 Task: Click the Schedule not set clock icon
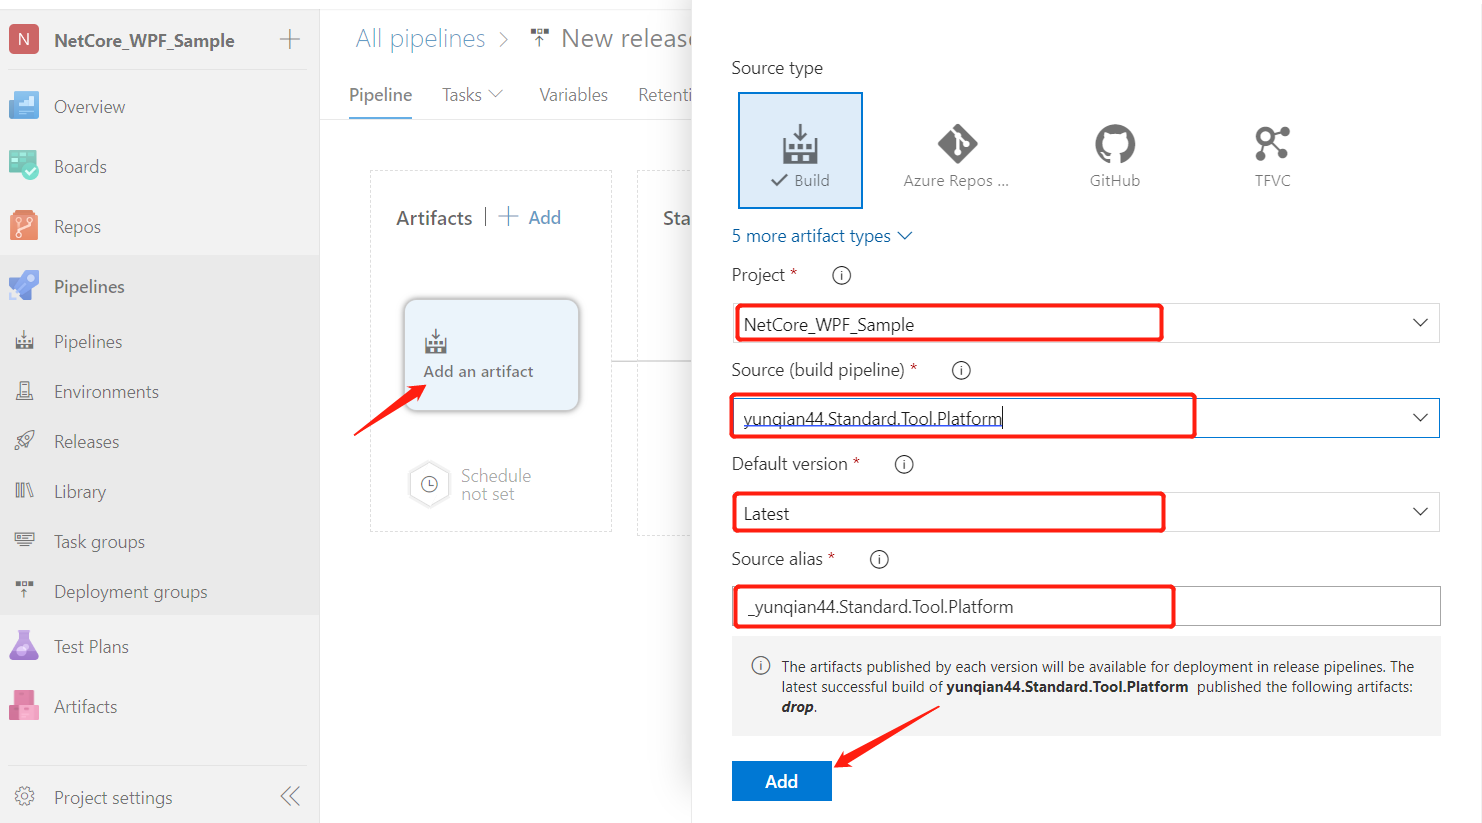pyautogui.click(x=429, y=484)
